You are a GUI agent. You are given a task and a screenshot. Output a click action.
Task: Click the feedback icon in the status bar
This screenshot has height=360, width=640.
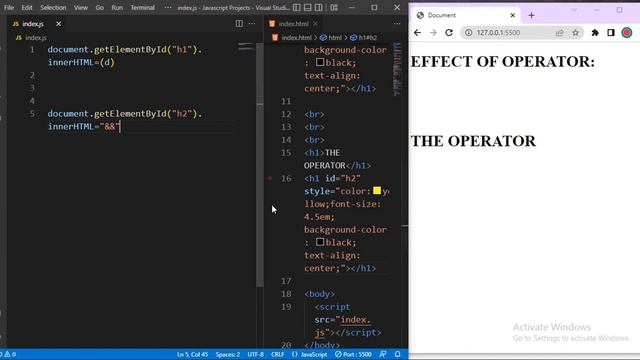point(383,354)
